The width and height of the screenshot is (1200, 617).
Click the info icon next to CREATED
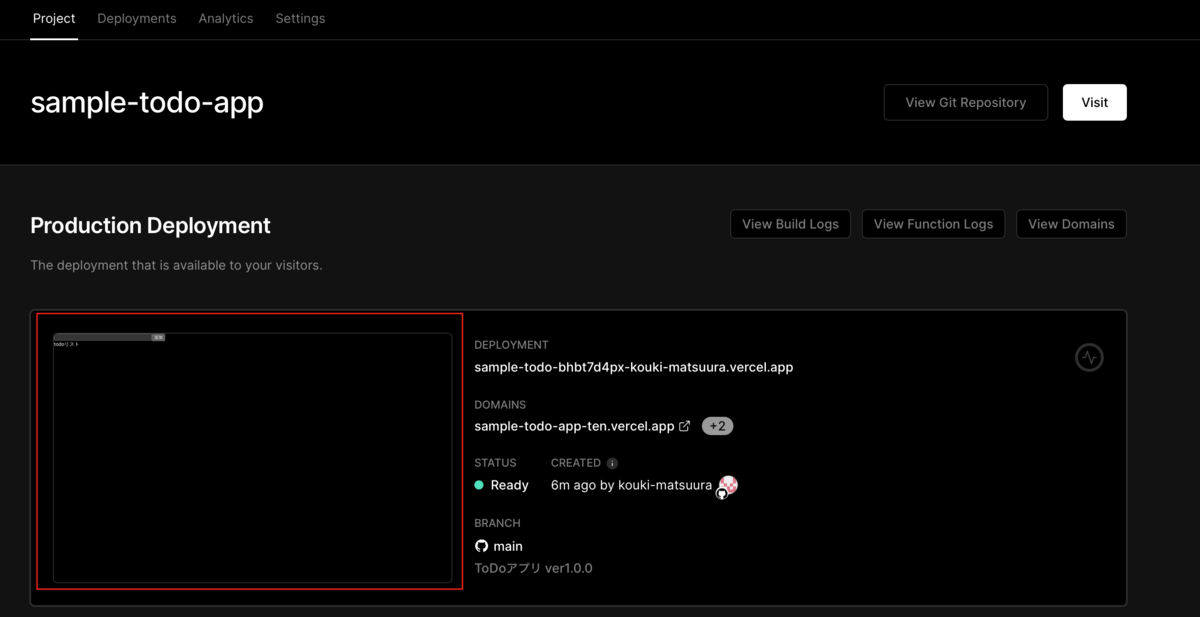pos(612,463)
